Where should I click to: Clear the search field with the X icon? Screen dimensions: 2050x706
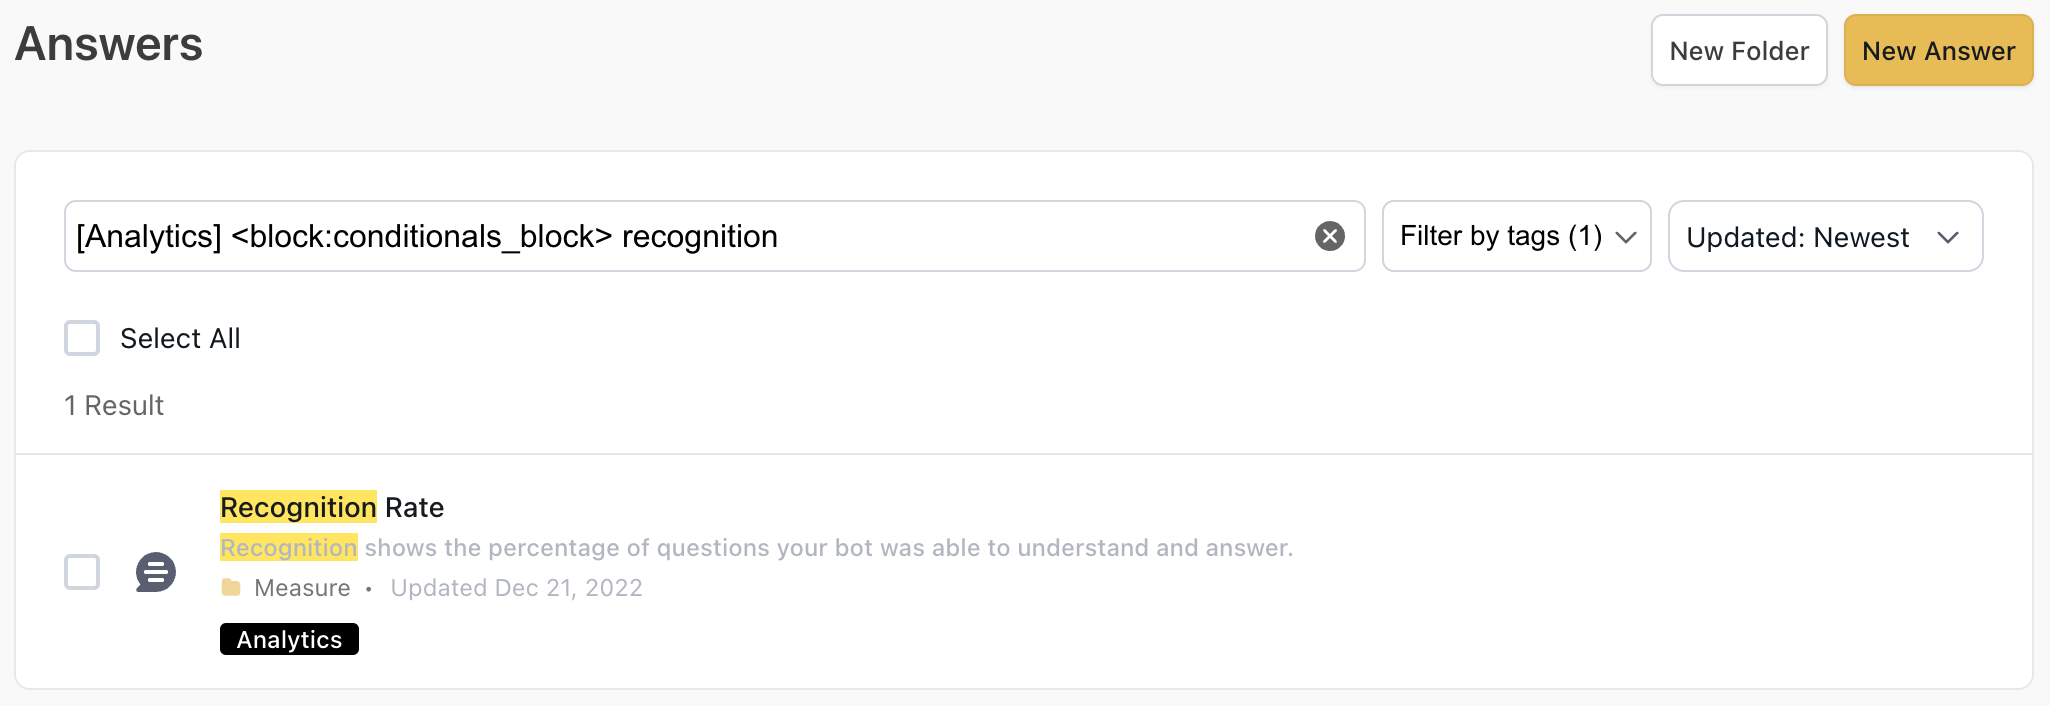pos(1329,236)
